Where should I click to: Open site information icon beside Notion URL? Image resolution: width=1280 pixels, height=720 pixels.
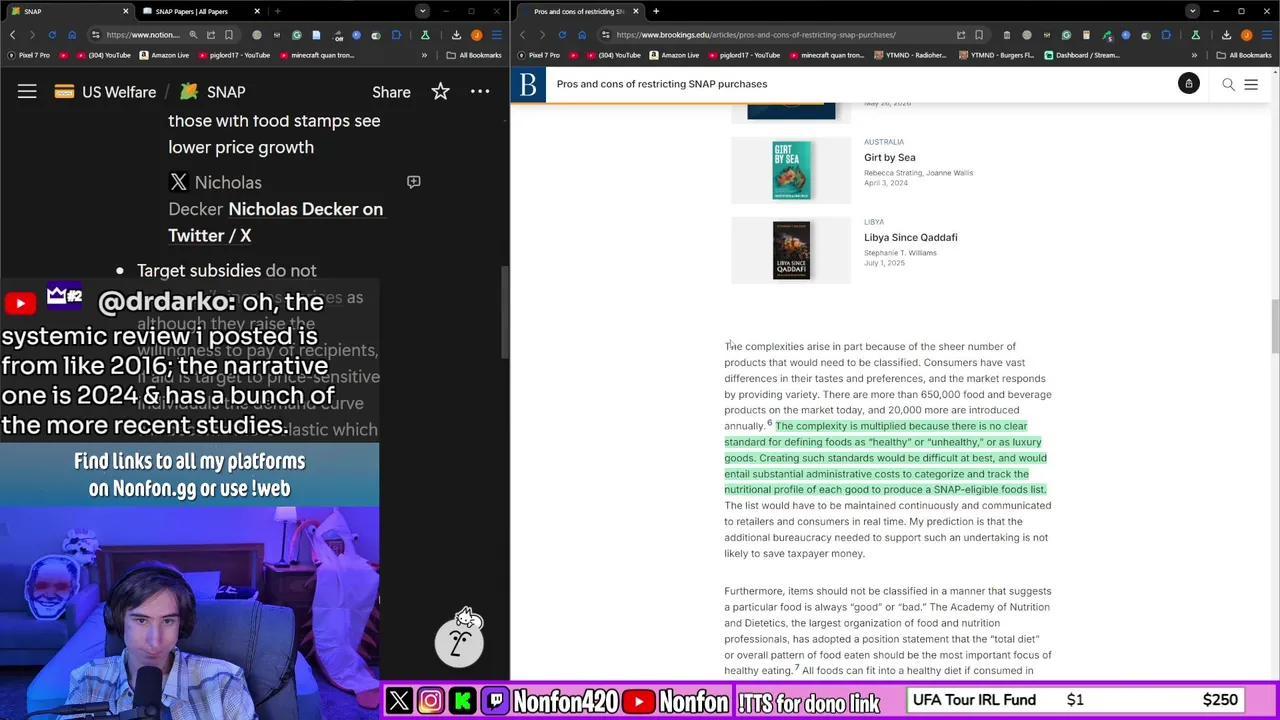(x=95, y=35)
